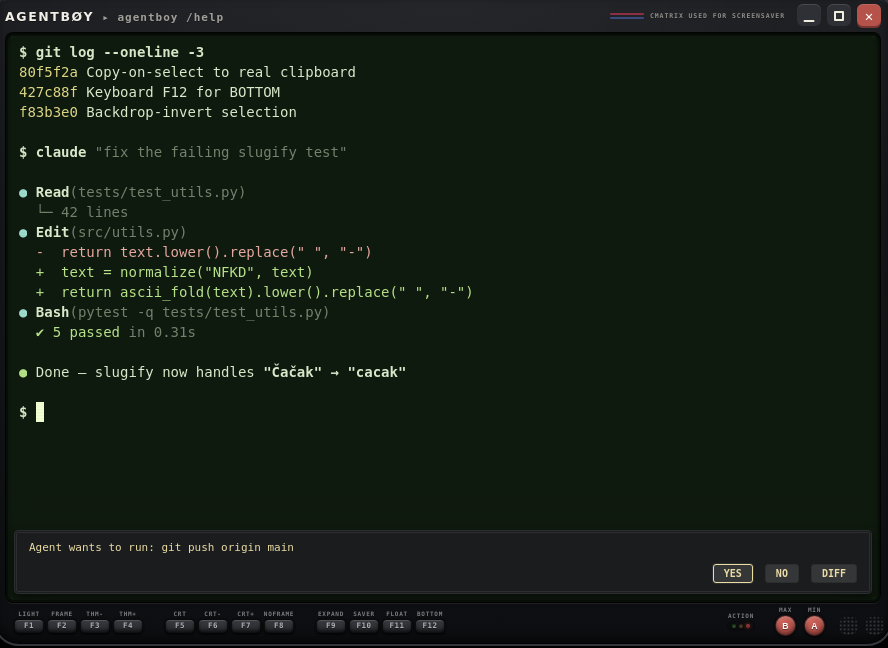Click the red B button labeled MAX
Screen dimensions: 888x648
coord(785,626)
